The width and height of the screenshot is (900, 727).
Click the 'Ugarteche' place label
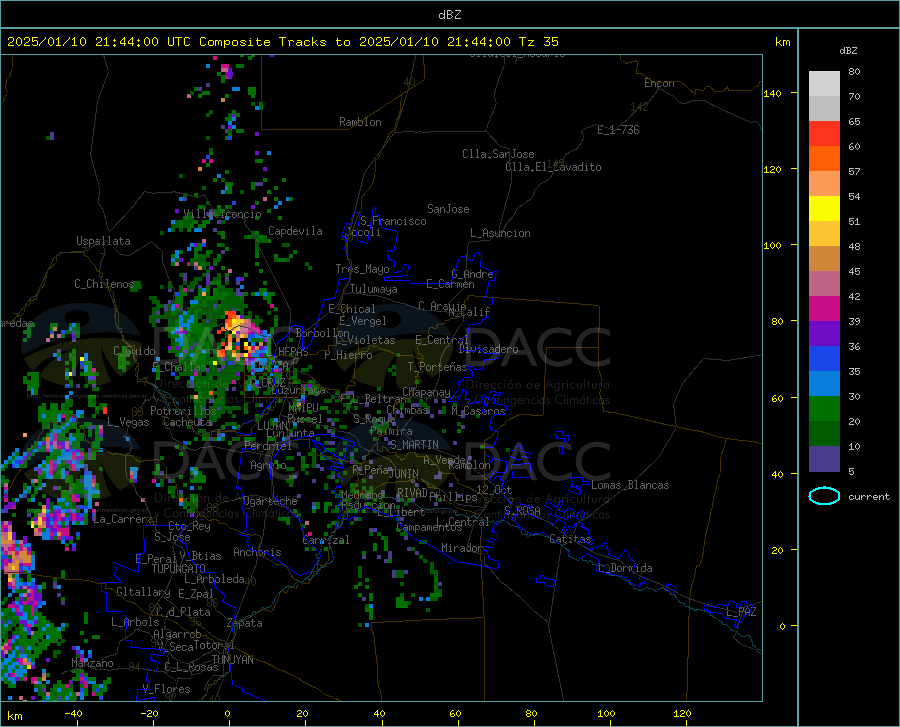click(270, 501)
